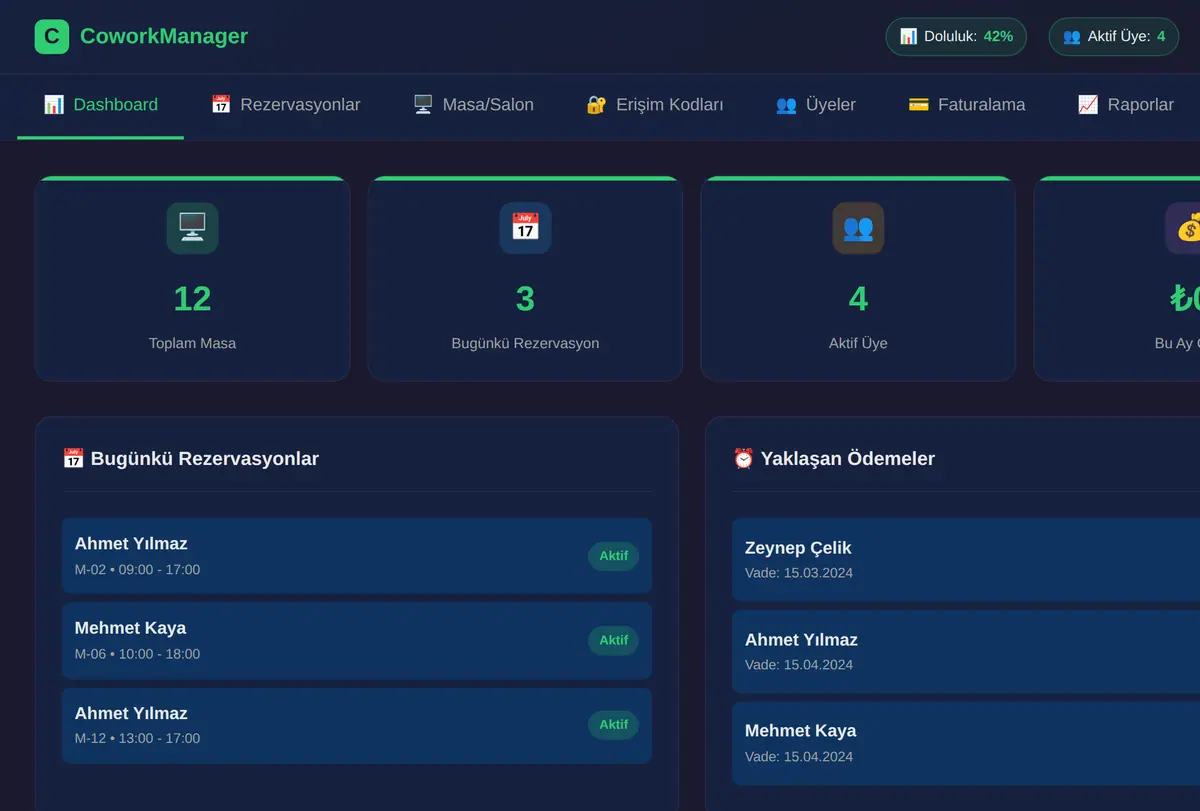The width and height of the screenshot is (1200, 811).
Task: Click the Aktif badge on M-12 reservation
Action: pos(613,725)
